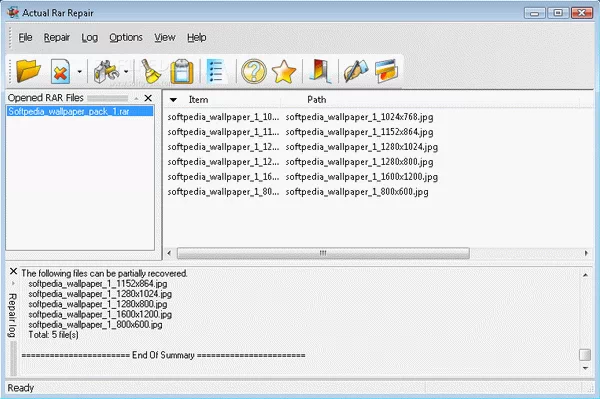Click the sort arrow before Item column

(x=173, y=100)
